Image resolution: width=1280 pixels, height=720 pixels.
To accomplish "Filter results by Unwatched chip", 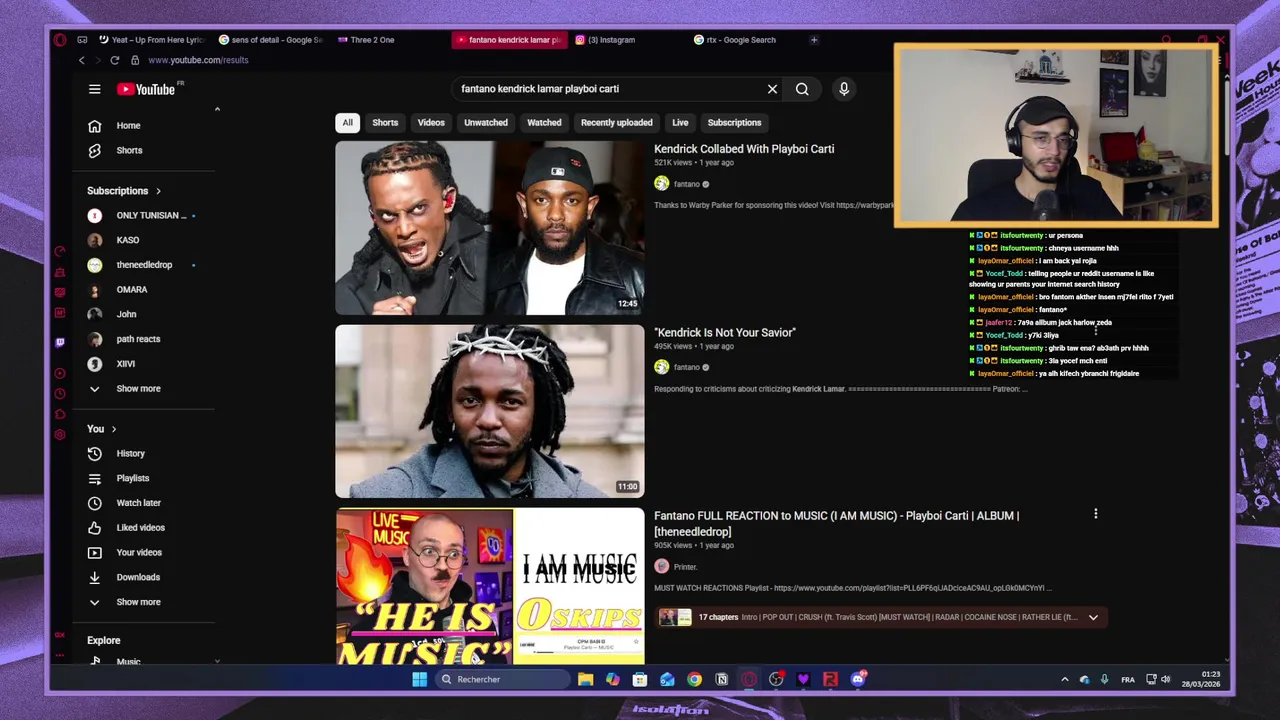I will pos(486,123).
